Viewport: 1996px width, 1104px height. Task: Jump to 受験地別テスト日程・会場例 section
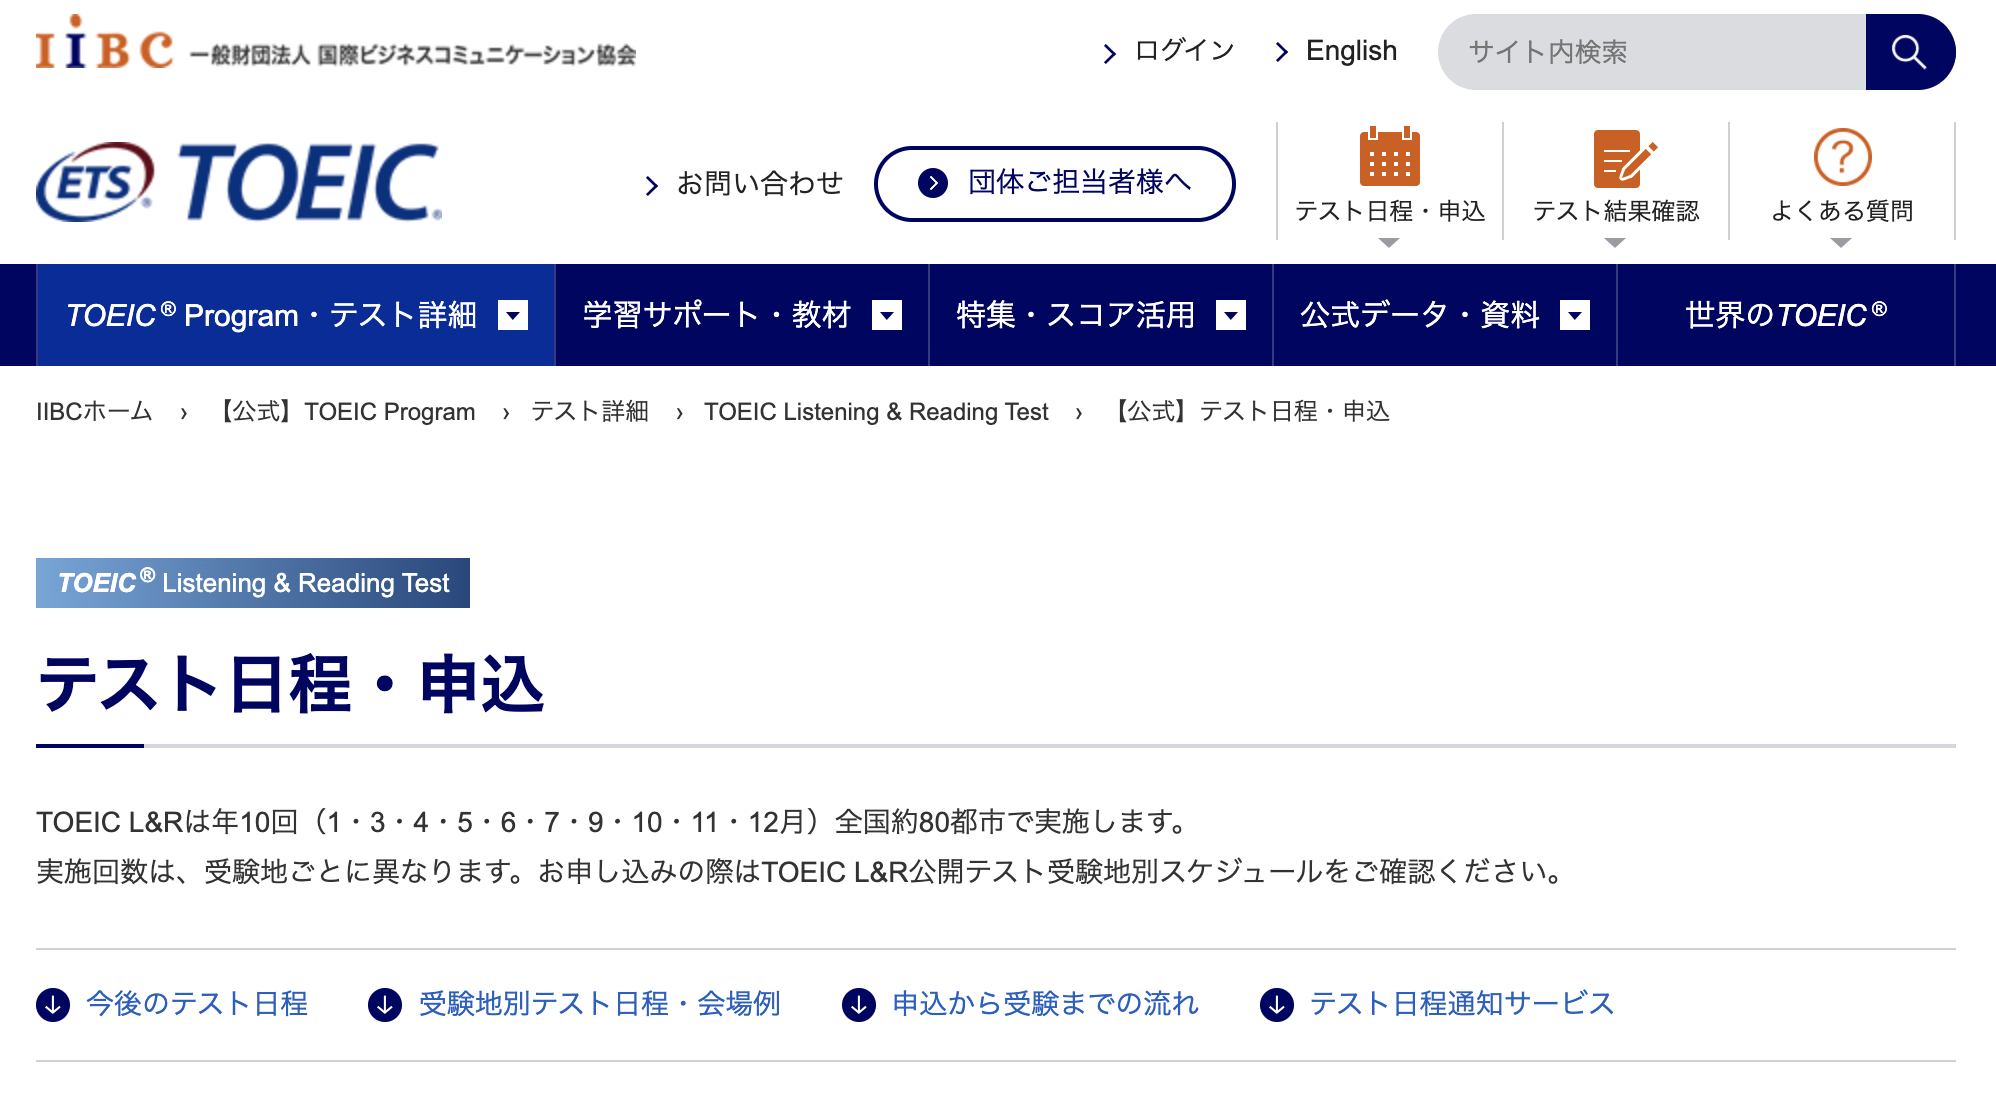point(600,1004)
